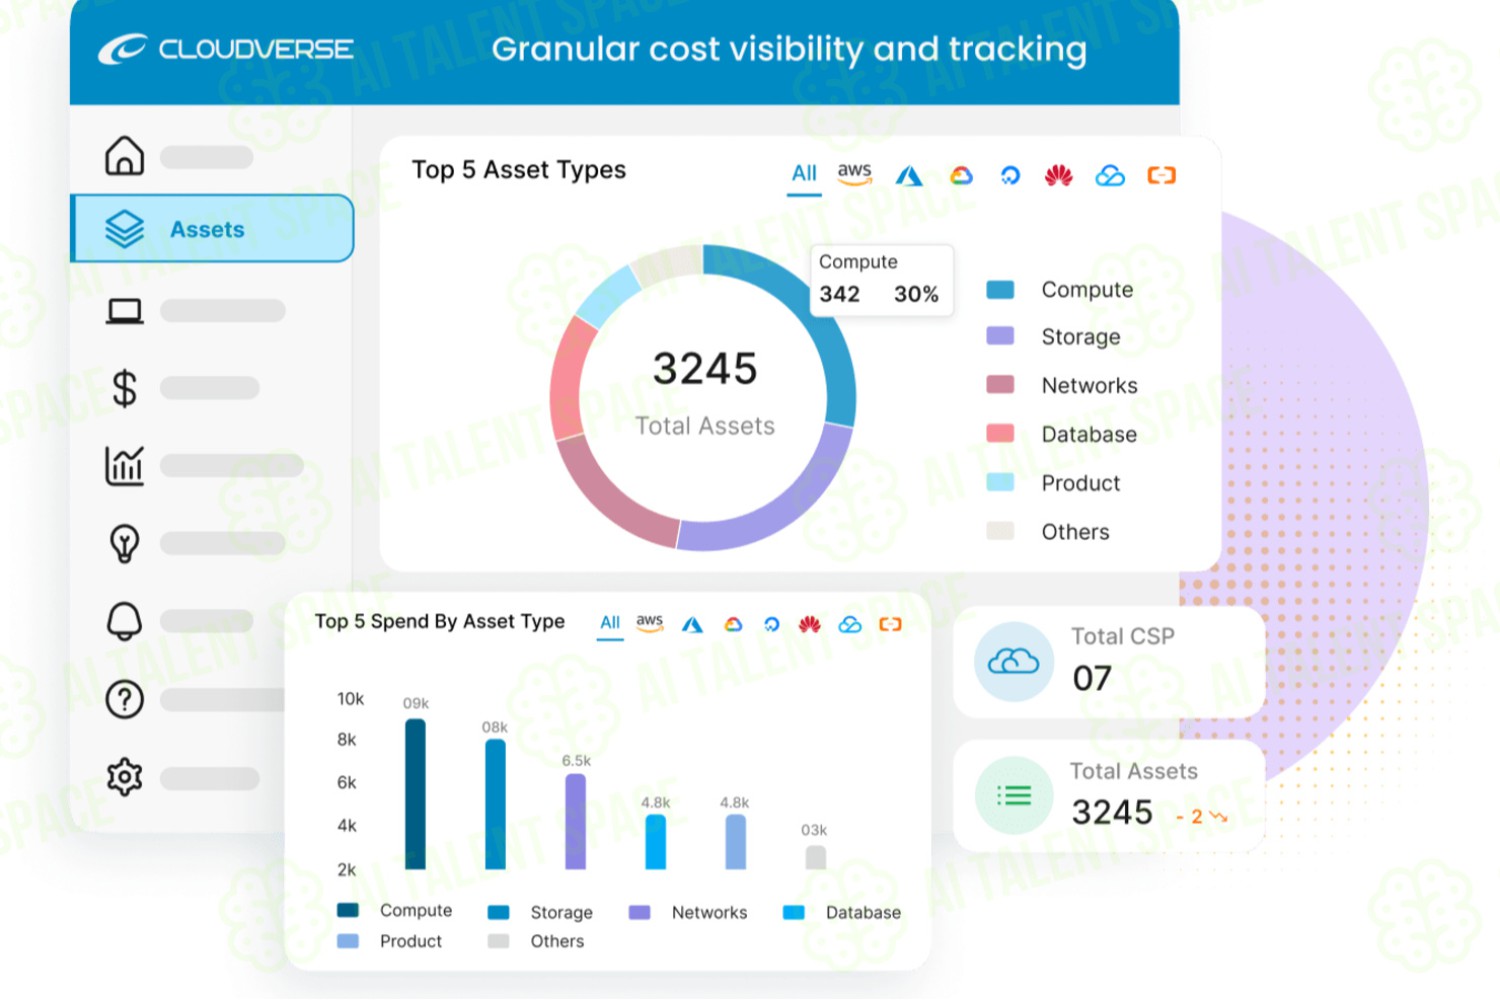This screenshot has width=1500, height=1000.
Task: Open the question mark help icon
Action: [125, 699]
